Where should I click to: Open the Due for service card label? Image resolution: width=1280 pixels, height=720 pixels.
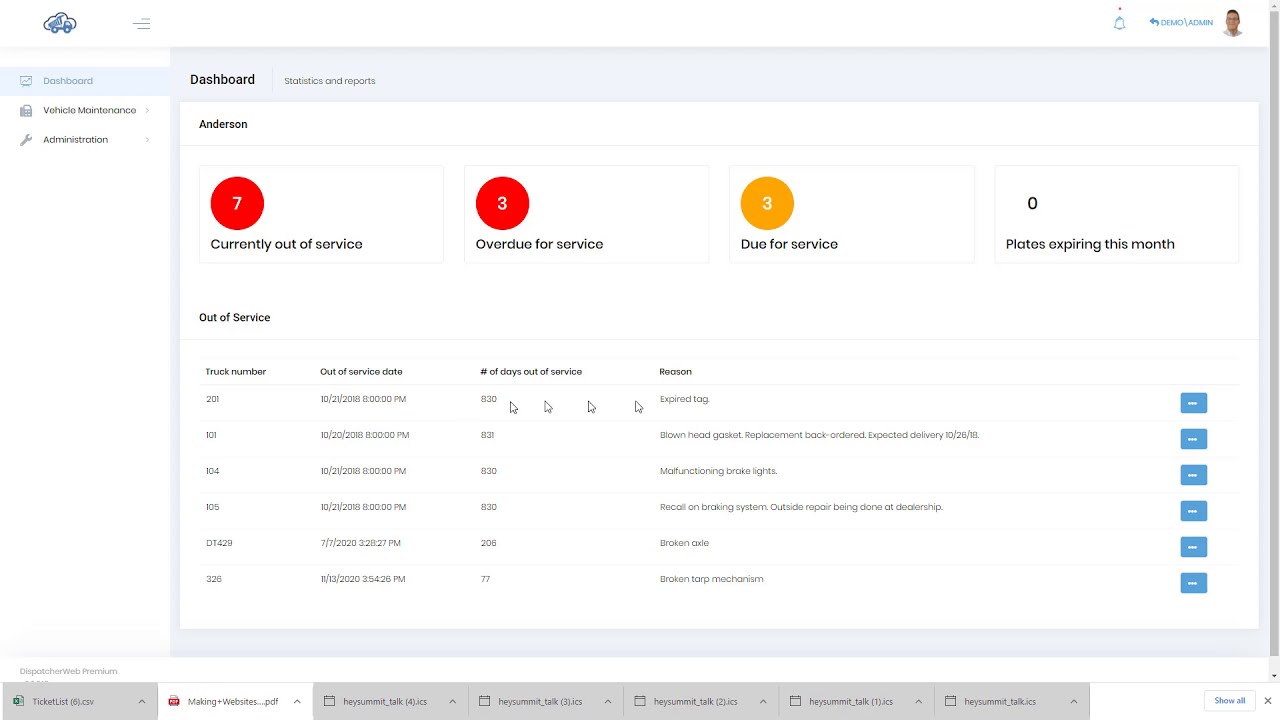pos(789,244)
